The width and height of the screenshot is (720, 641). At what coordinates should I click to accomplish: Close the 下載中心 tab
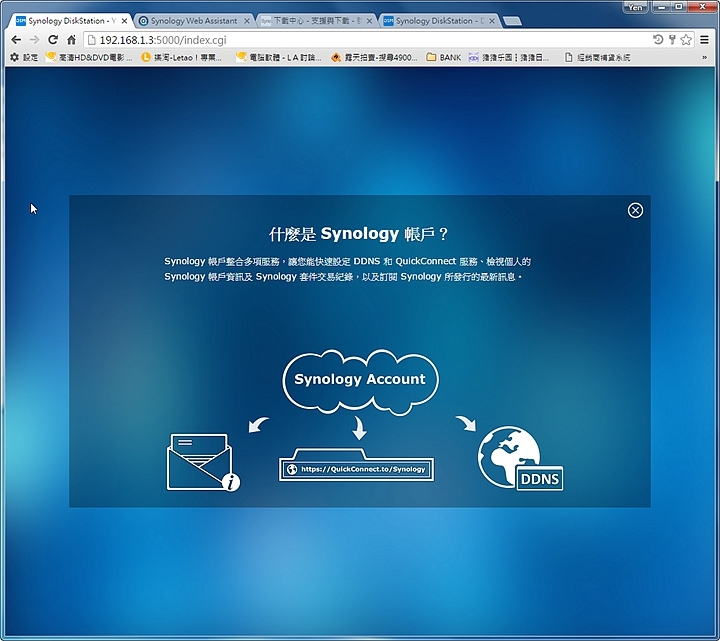(x=369, y=21)
